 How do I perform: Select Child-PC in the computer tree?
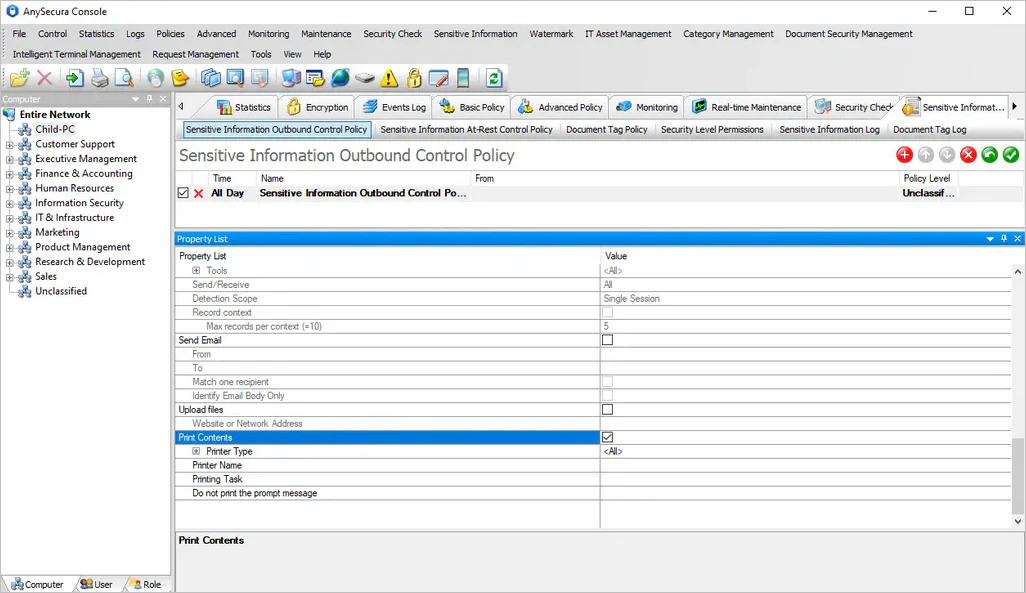coord(55,129)
